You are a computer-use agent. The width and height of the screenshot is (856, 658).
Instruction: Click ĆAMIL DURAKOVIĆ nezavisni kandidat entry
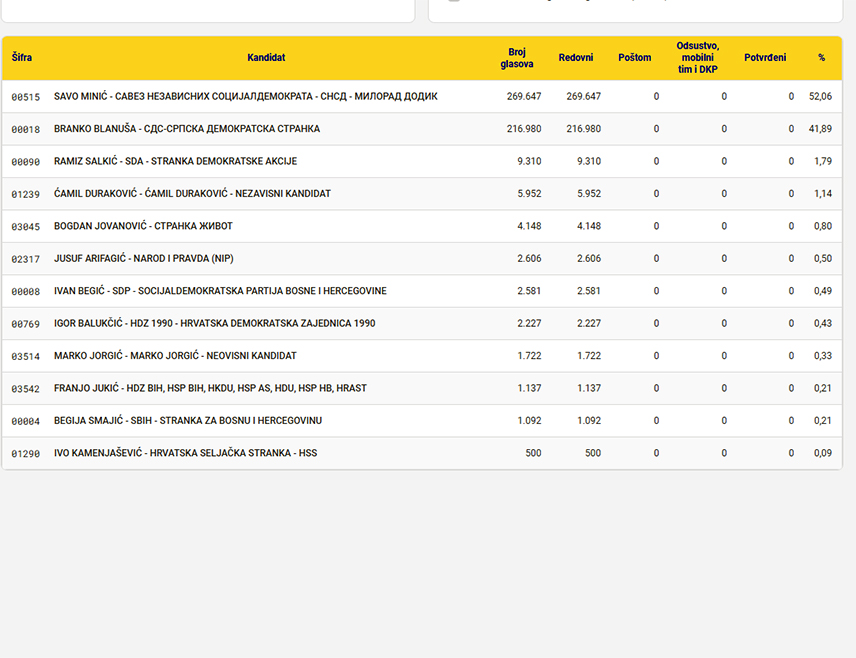pyautogui.click(x=192, y=193)
